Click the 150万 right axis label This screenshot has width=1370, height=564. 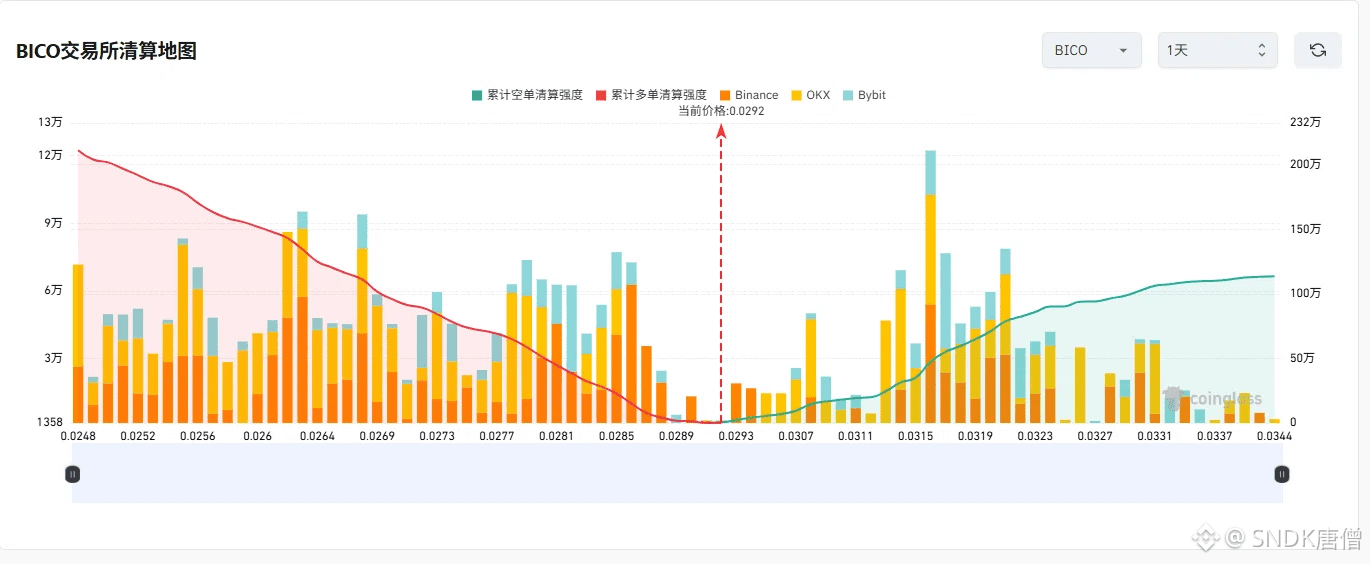coord(1306,229)
